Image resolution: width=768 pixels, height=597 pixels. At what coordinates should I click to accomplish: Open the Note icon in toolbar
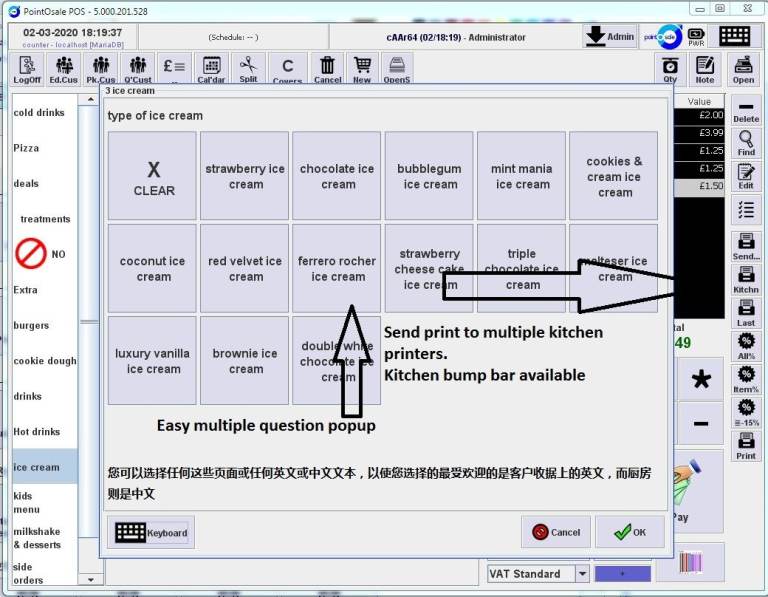click(x=705, y=69)
